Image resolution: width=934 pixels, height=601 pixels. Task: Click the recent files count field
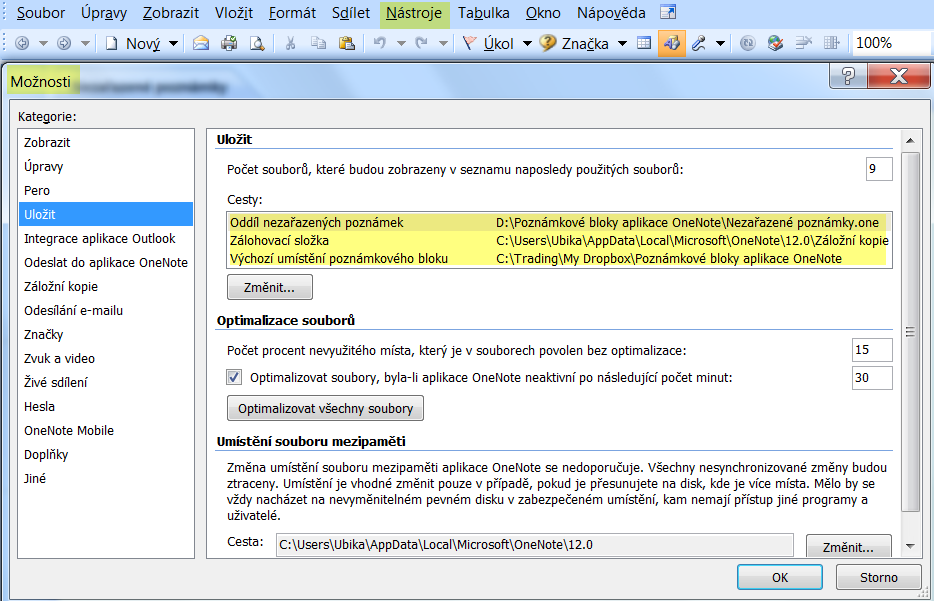pyautogui.click(x=878, y=169)
